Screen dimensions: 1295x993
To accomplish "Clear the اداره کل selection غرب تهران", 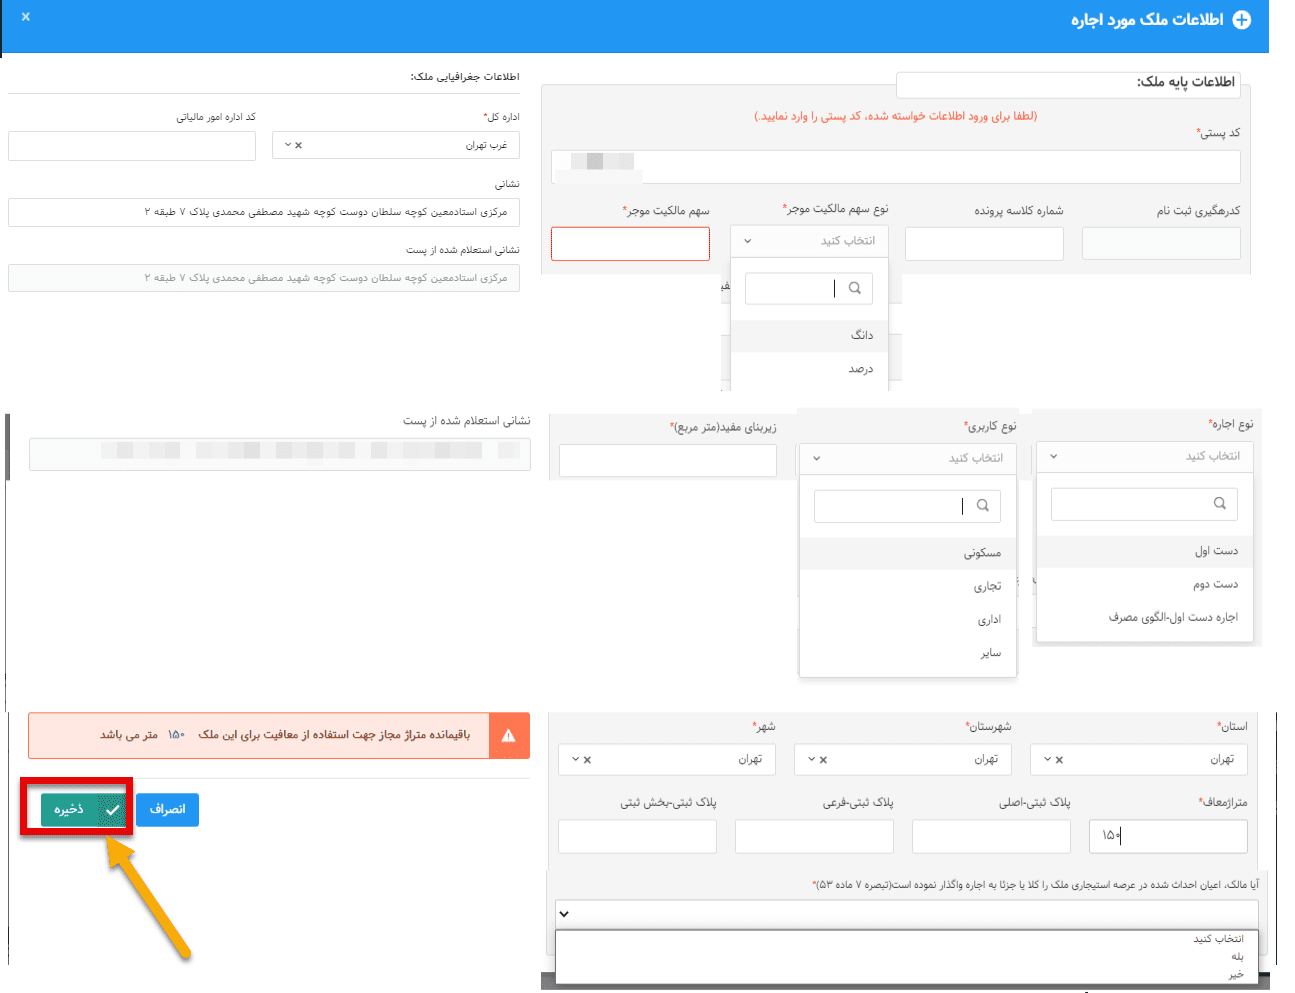I will click(298, 145).
